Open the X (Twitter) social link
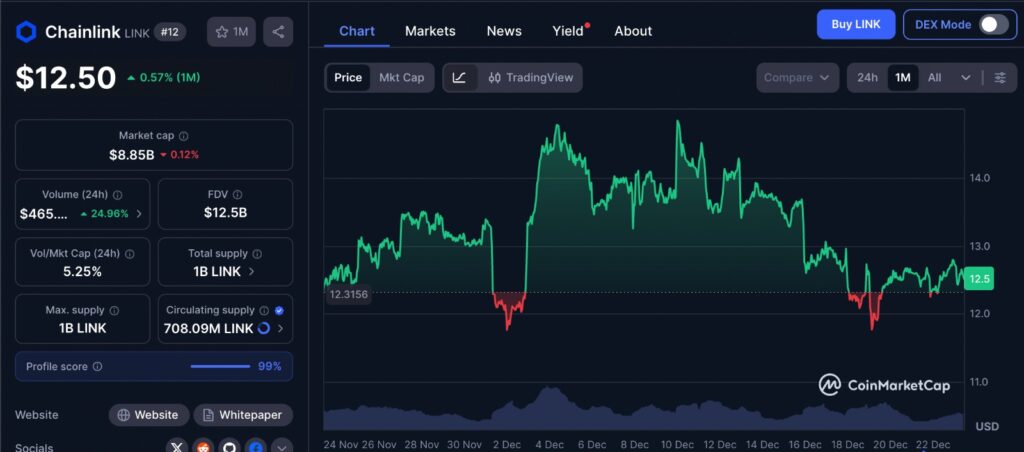Image resolution: width=1024 pixels, height=452 pixels. click(x=177, y=448)
